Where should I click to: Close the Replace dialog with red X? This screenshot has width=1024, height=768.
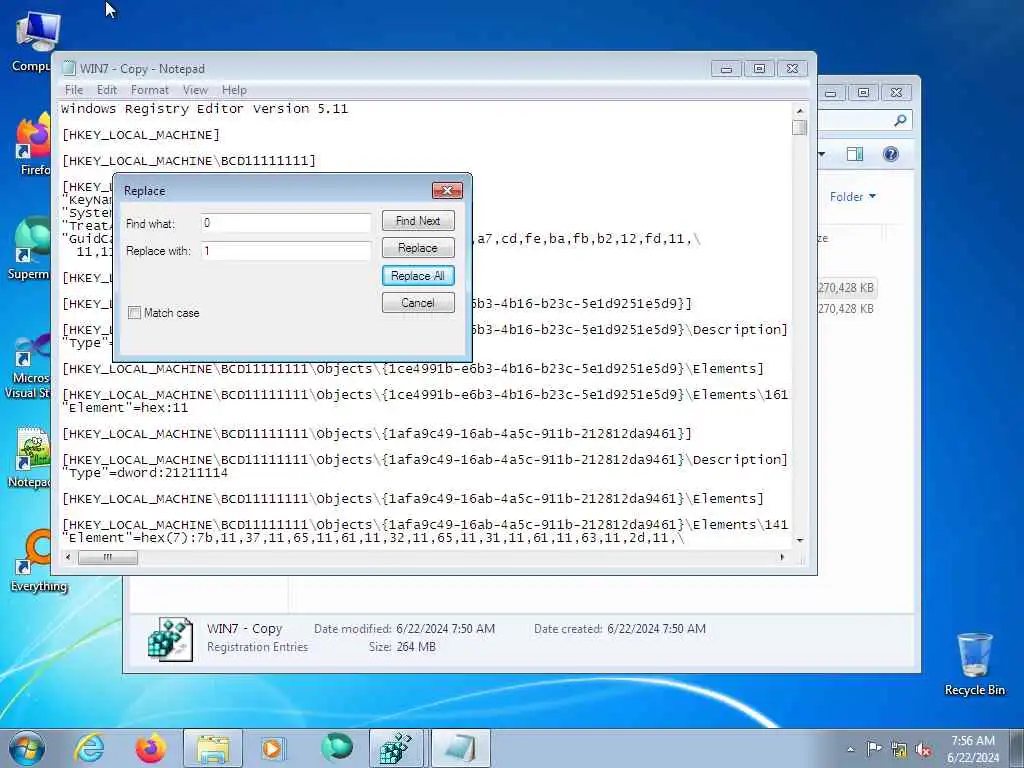pyautogui.click(x=447, y=190)
